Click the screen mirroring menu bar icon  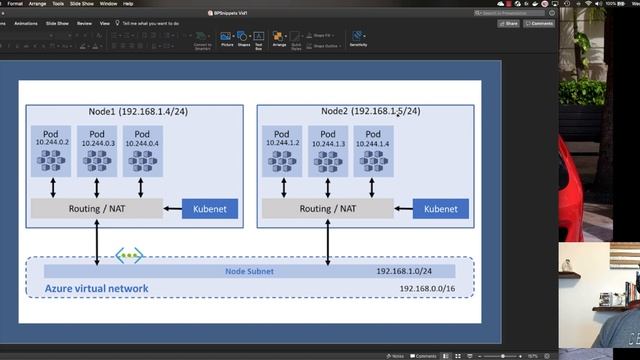coord(555,4)
